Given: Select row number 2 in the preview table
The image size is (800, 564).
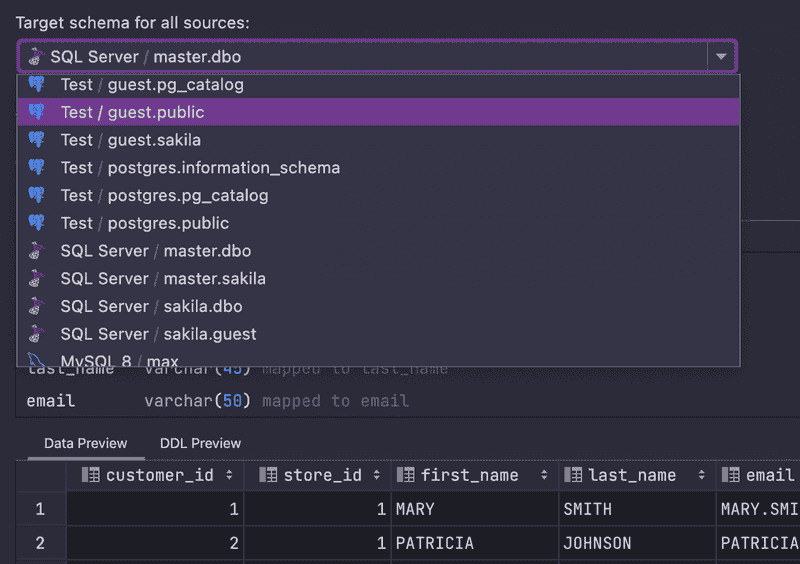Looking at the screenshot, I should pyautogui.click(x=40, y=543).
